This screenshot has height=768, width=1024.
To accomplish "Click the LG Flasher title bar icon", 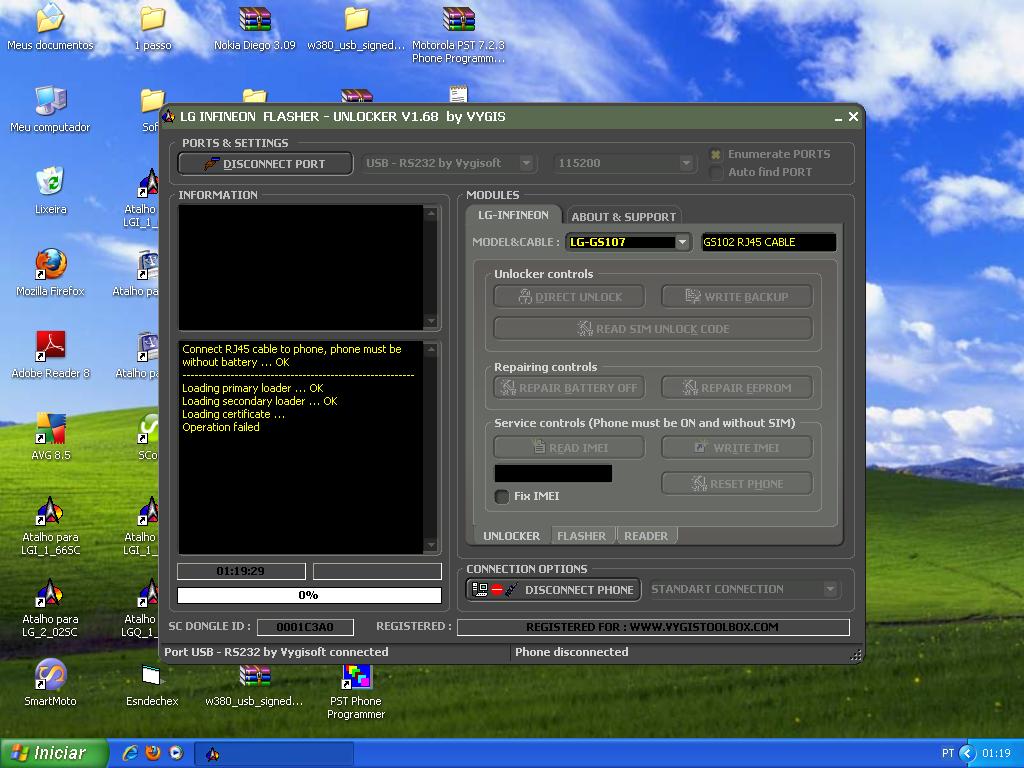I will pos(168,116).
